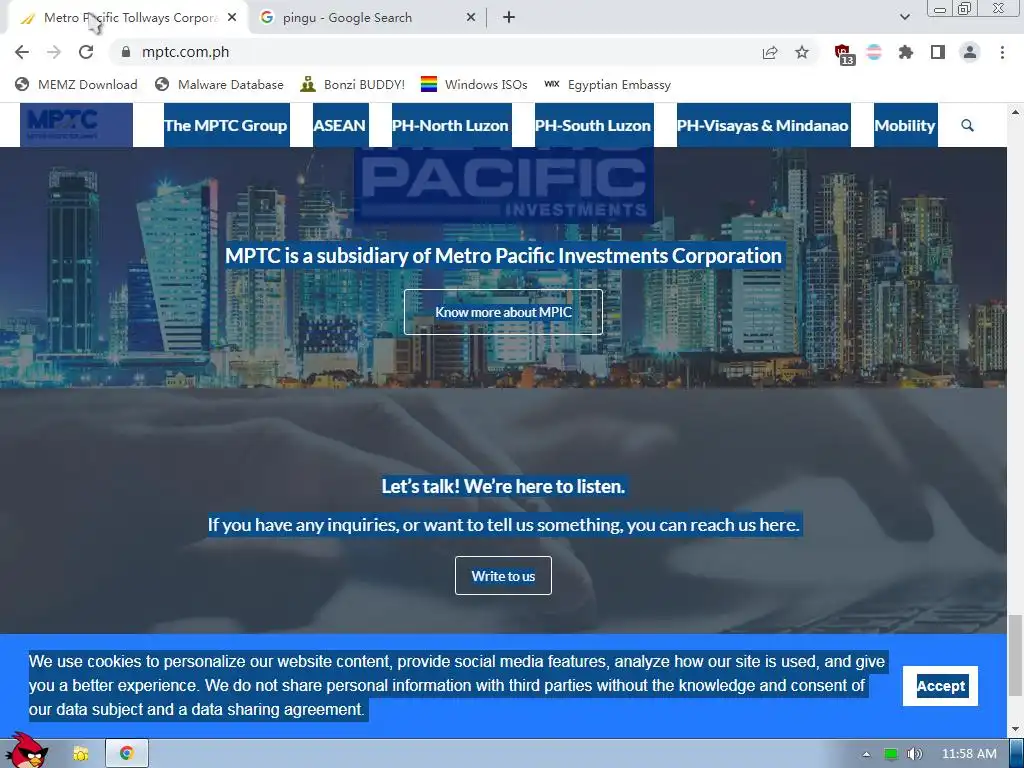The image size is (1024, 768).
Task: Open the Windows ISOs bookmark
Action: pyautogui.click(x=474, y=84)
